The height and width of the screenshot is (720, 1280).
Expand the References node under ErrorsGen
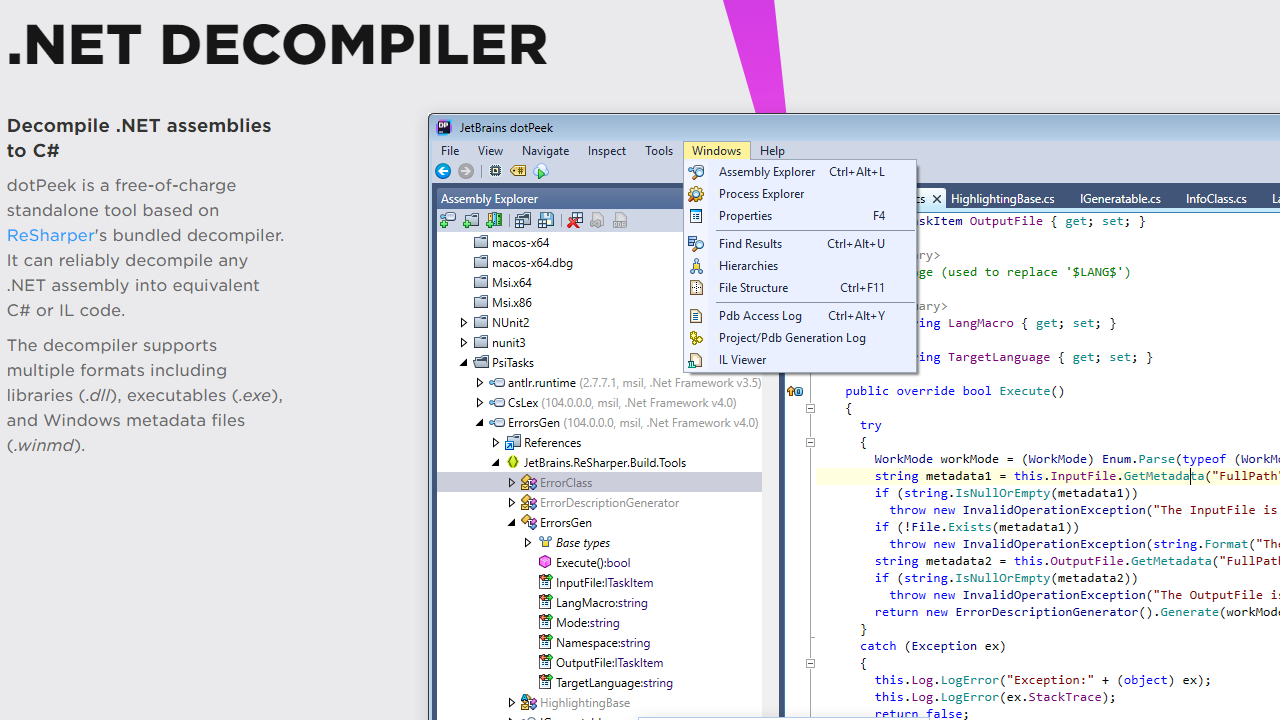[x=496, y=443]
